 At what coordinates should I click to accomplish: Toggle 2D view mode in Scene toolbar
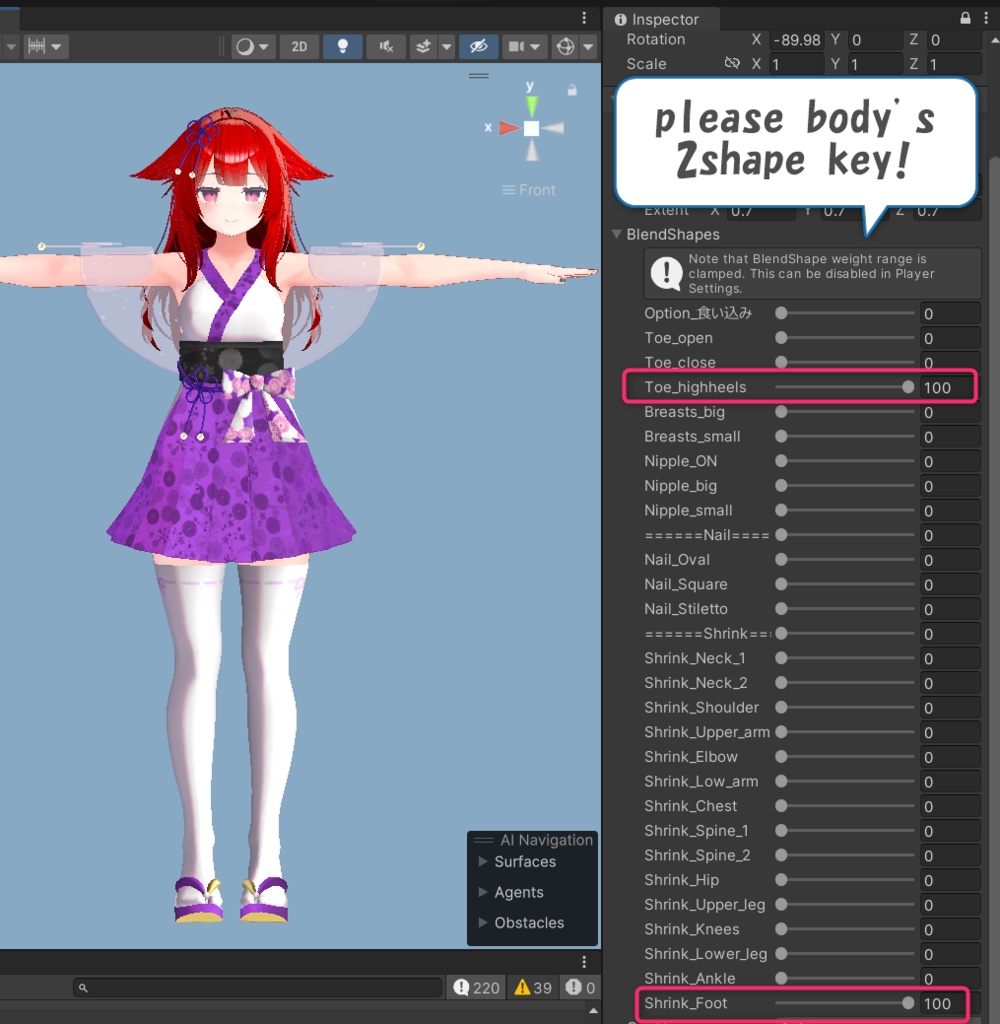click(x=299, y=46)
